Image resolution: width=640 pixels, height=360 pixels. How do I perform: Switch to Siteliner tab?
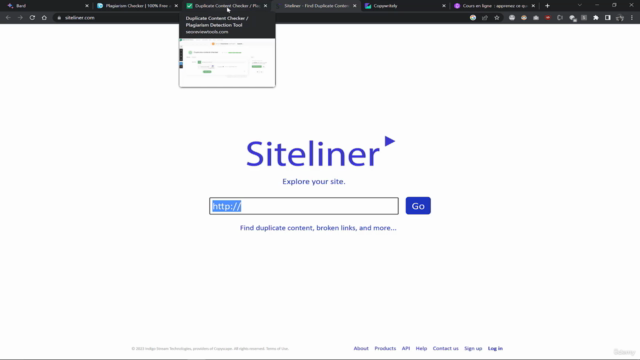[x=315, y=6]
